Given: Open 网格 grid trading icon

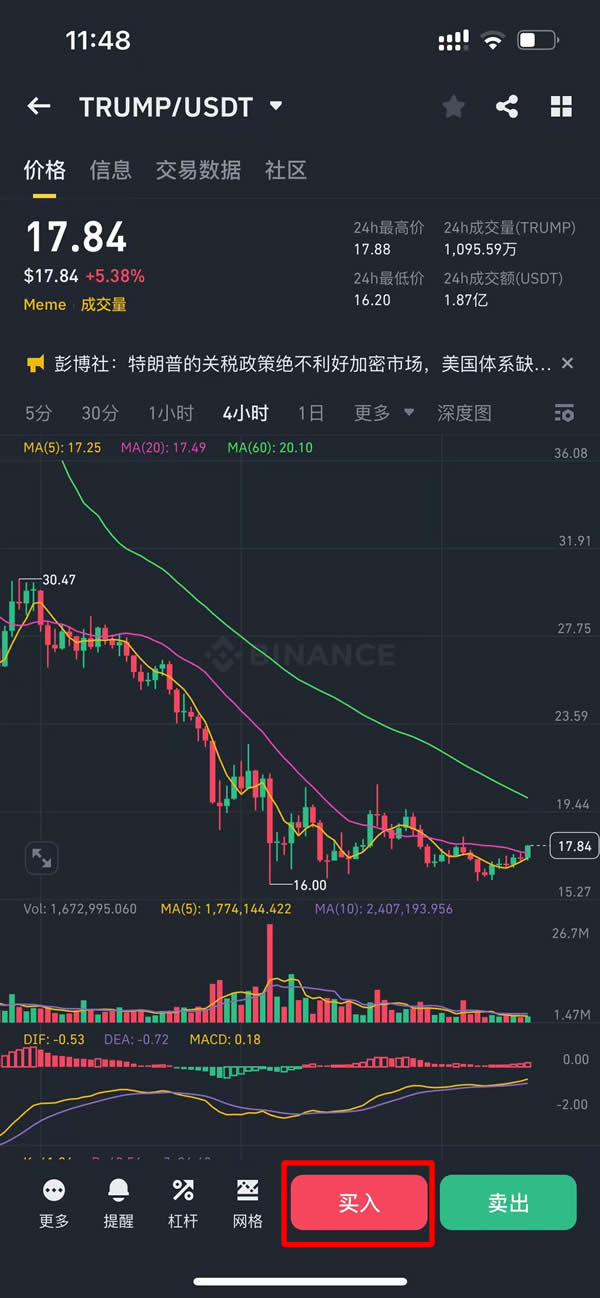Looking at the screenshot, I should (x=247, y=1202).
